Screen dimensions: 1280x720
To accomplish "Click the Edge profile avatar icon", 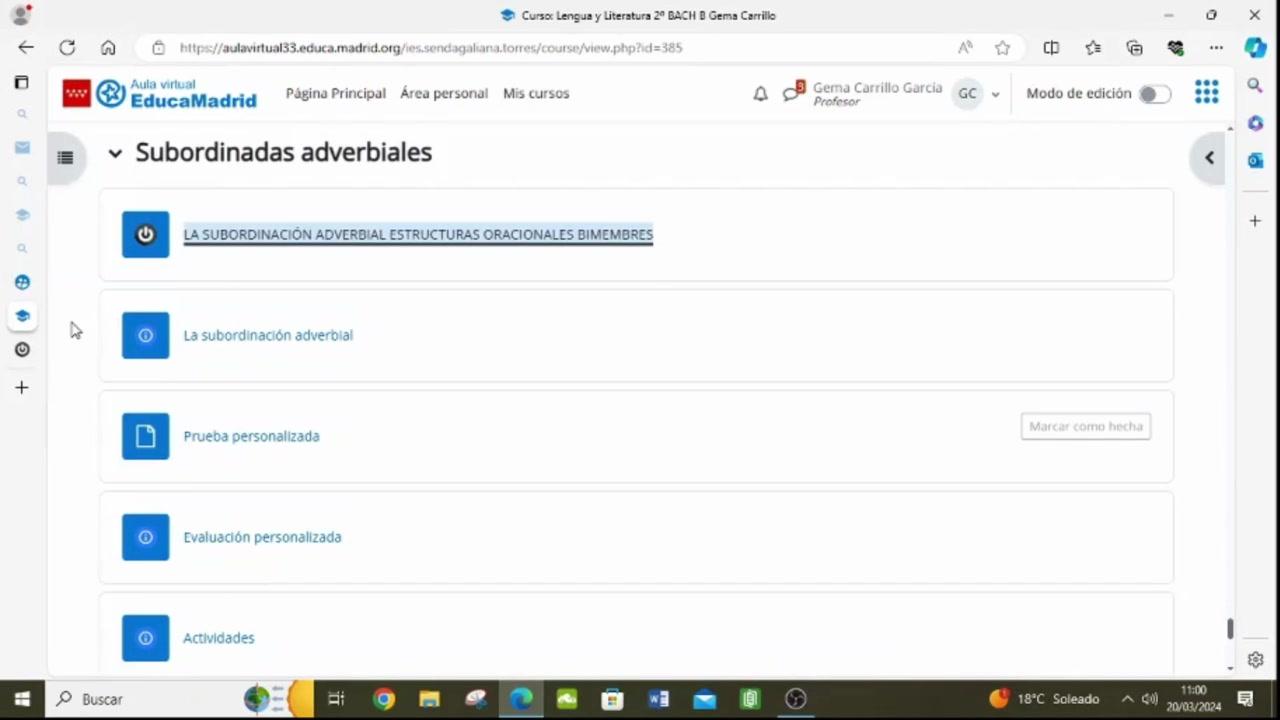I will tap(21, 15).
